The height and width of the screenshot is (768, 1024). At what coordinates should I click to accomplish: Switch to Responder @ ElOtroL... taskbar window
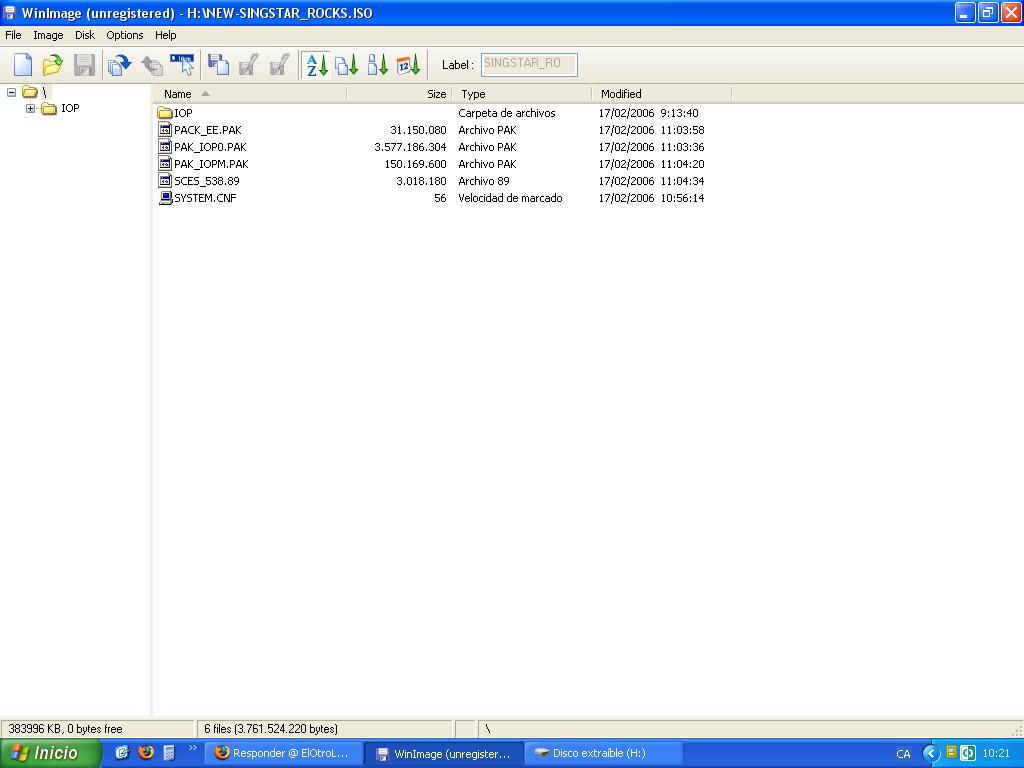coord(283,753)
